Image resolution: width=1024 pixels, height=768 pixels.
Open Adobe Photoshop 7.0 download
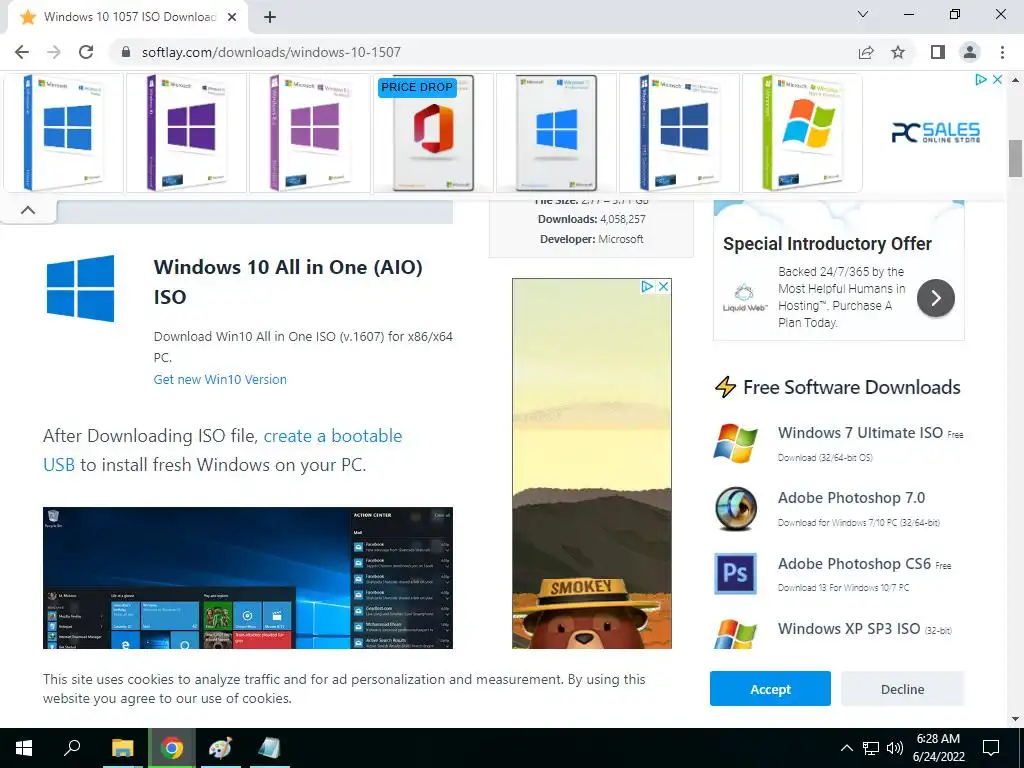(x=851, y=498)
